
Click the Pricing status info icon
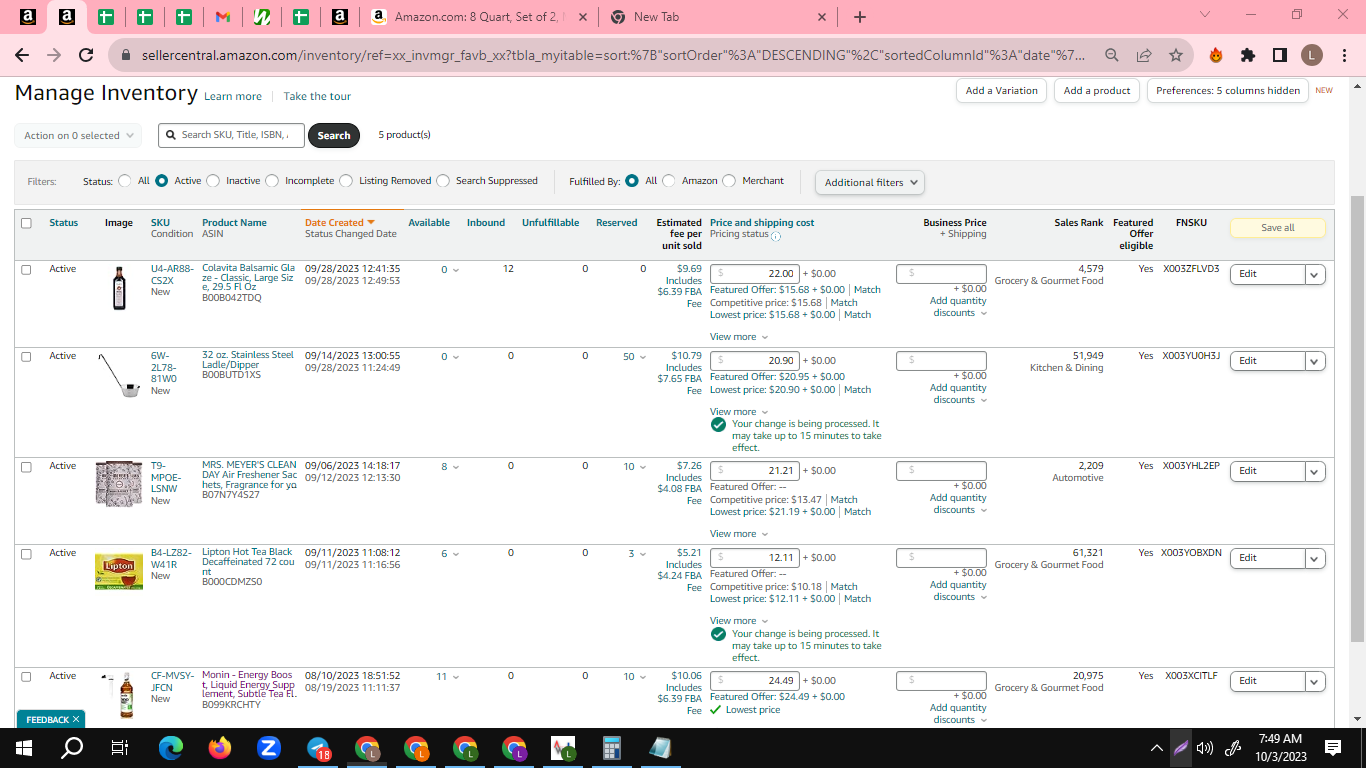click(x=776, y=237)
